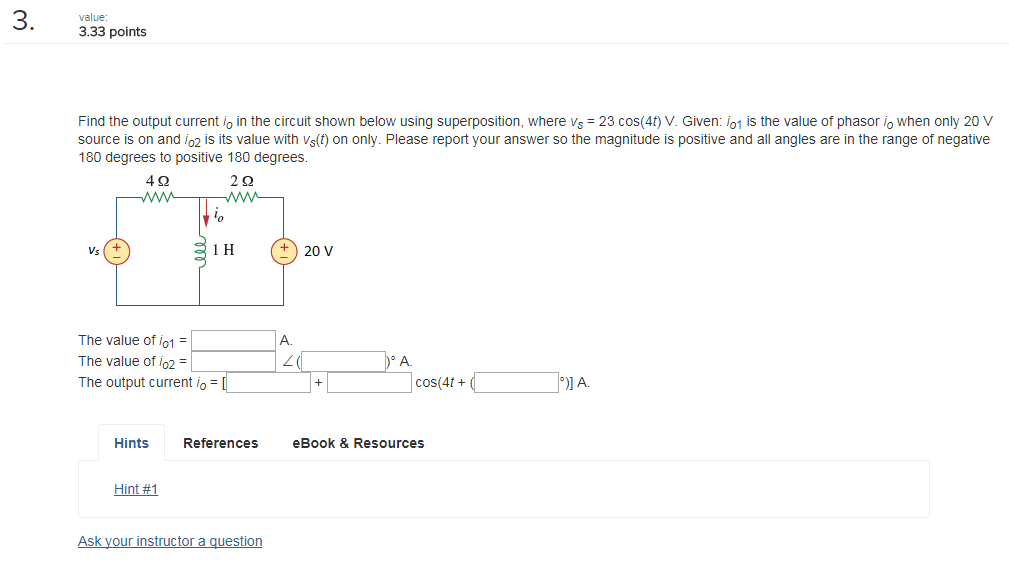Open the eBook & Resources tab
Screen dimensions: 1009x578
tap(358, 443)
